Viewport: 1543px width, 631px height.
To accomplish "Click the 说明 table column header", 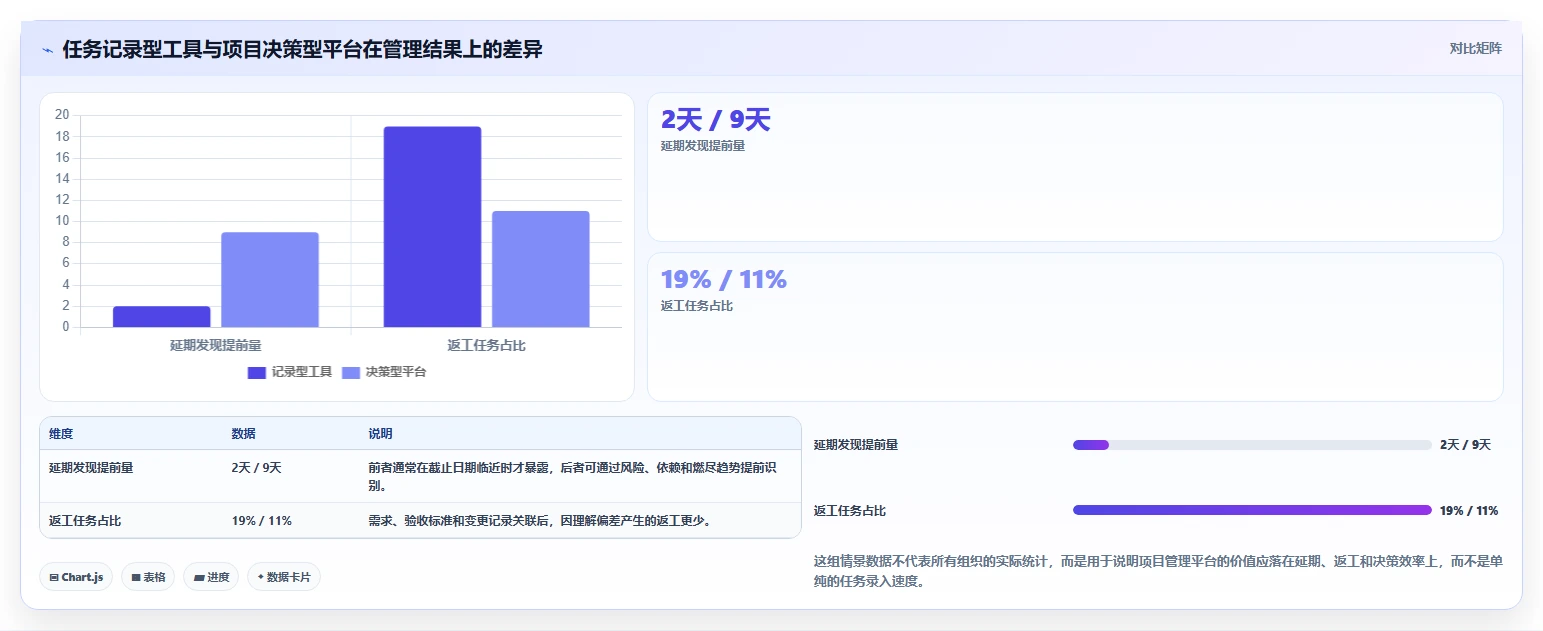I will coord(380,434).
